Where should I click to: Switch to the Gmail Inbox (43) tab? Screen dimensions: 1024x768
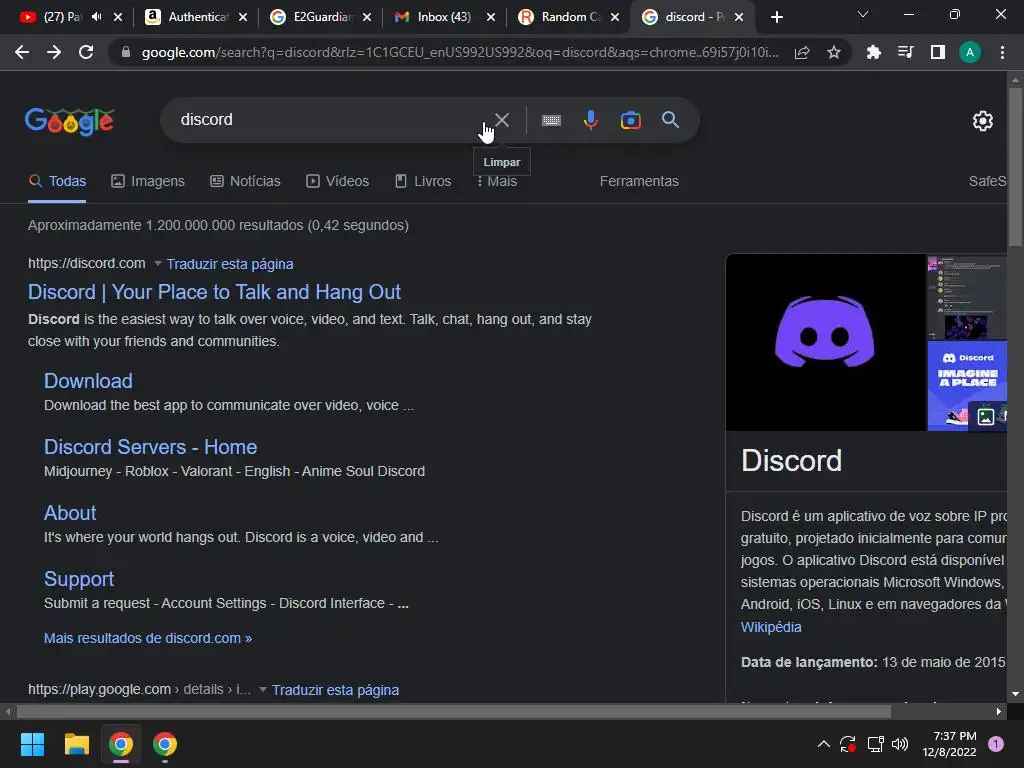pos(443,17)
